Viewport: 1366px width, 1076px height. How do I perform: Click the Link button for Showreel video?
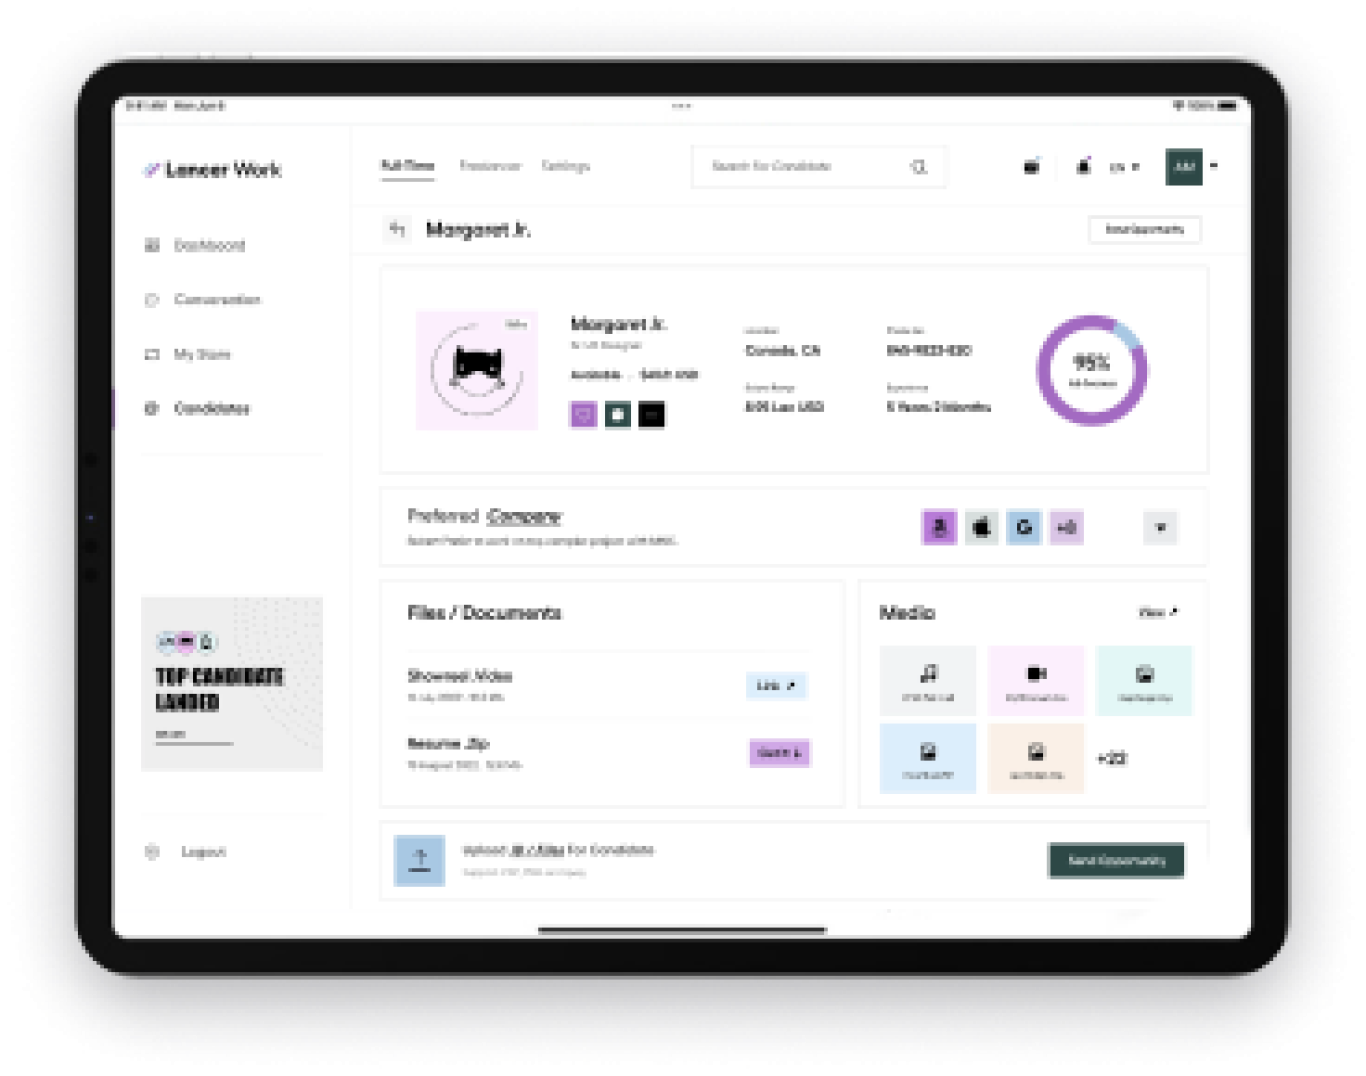coord(776,685)
